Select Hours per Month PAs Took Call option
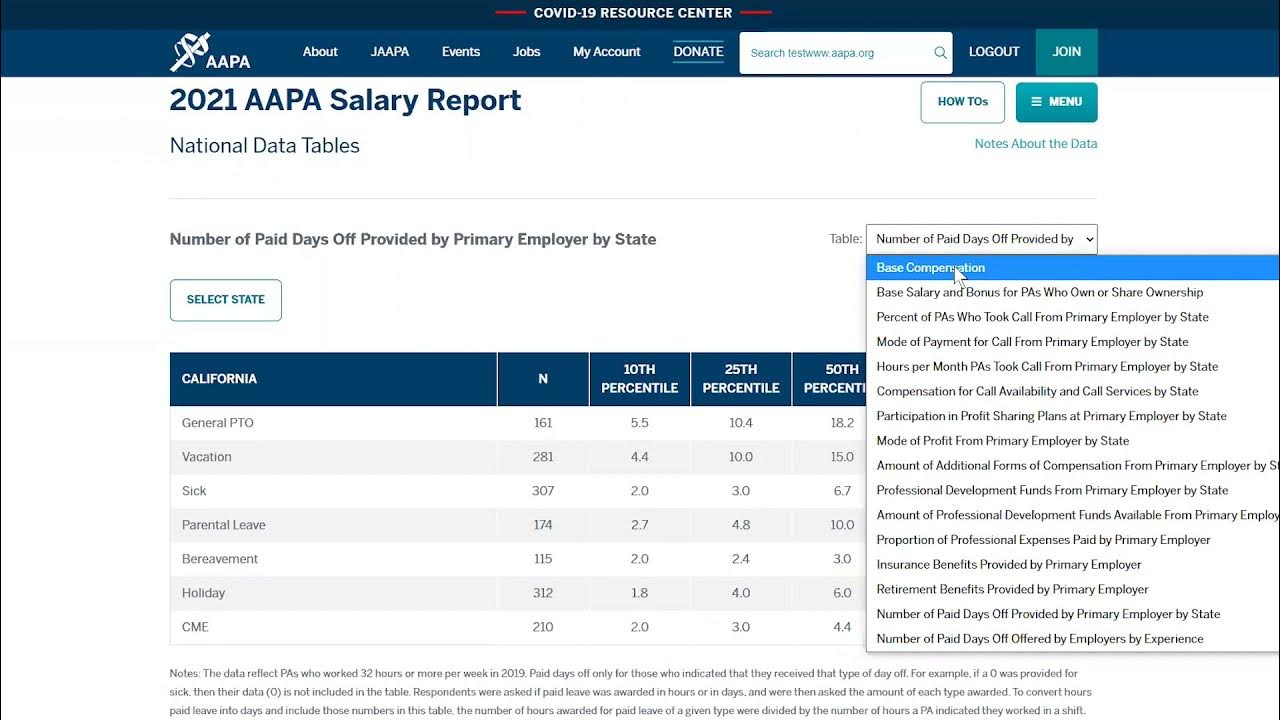 click(1073, 367)
